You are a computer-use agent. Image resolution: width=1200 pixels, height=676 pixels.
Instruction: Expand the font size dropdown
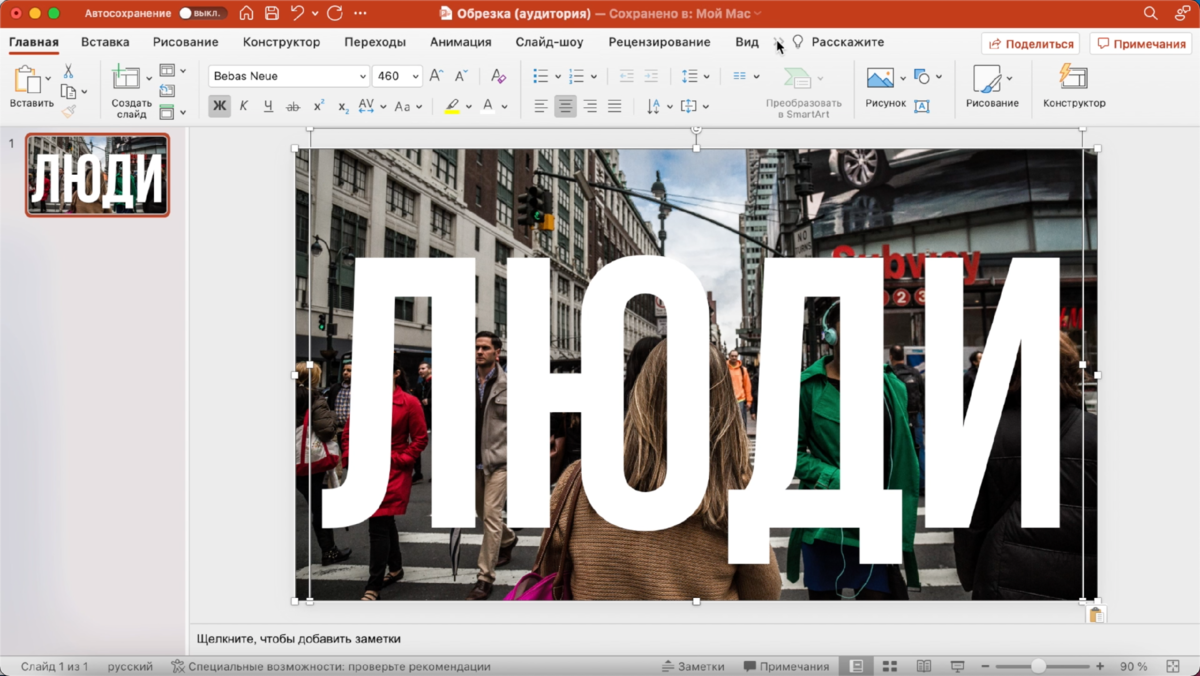point(414,77)
